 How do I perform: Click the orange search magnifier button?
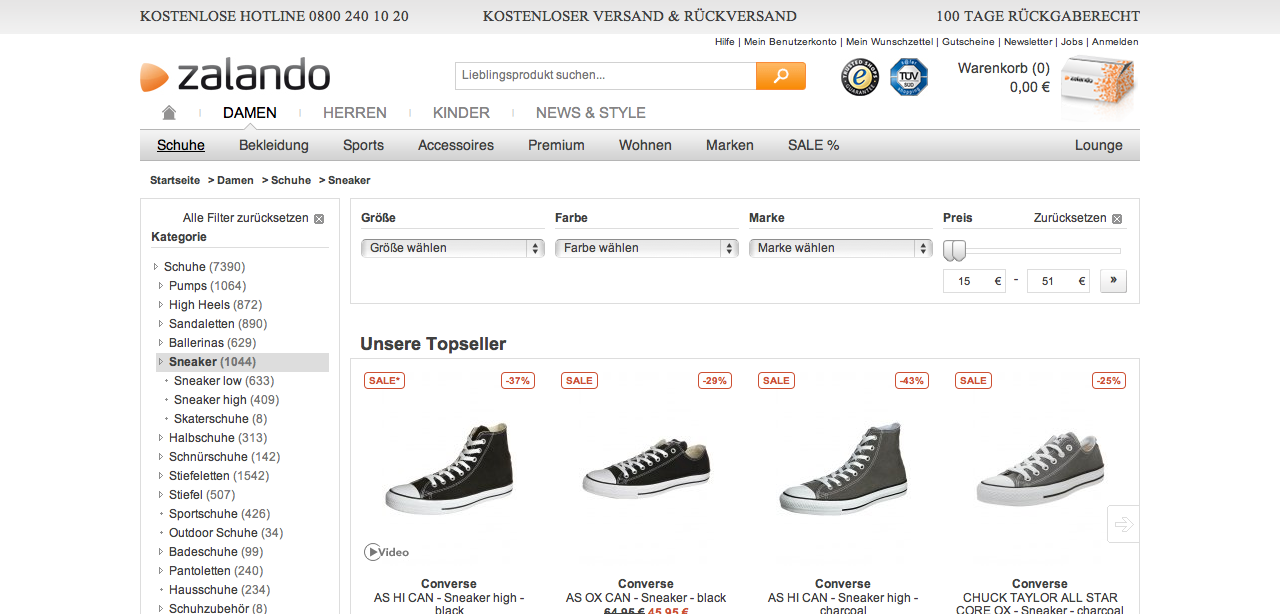coord(780,76)
